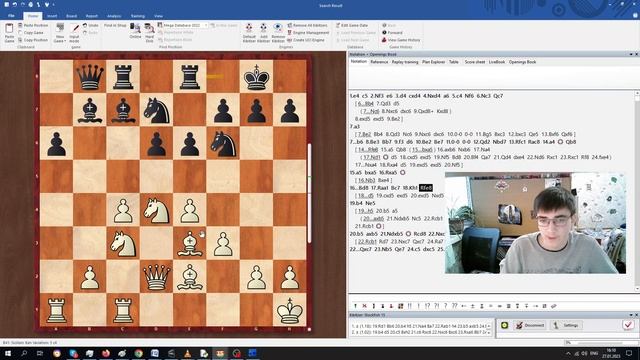
Task: Click the Paste Game icon
Action: 9,33
